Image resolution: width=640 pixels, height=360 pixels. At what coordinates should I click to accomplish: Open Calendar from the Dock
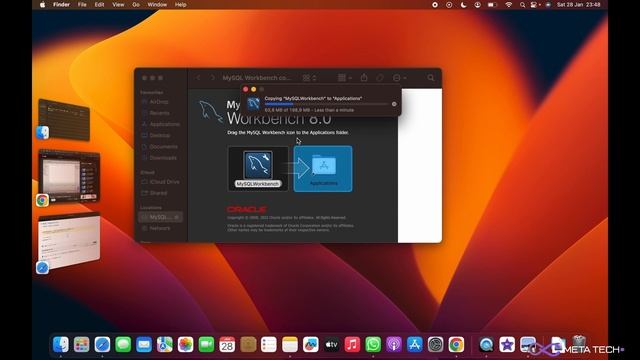[x=227, y=344]
